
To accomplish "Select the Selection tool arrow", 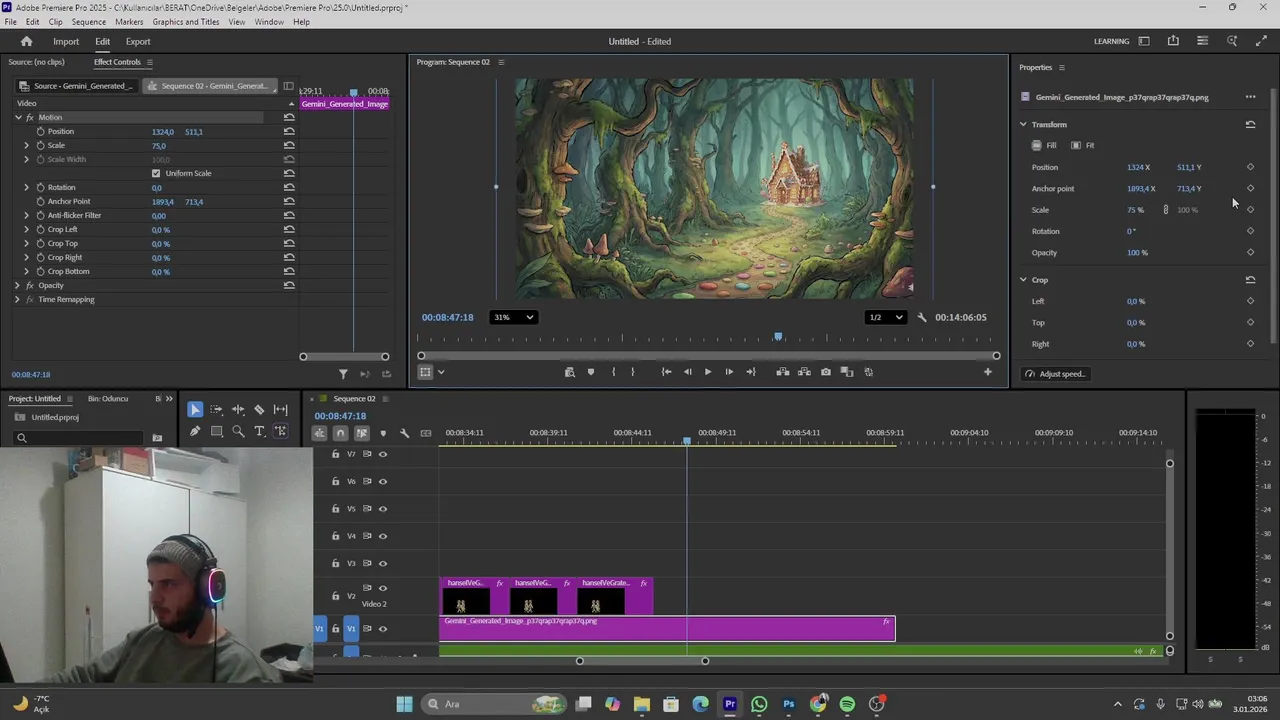I will [195, 409].
